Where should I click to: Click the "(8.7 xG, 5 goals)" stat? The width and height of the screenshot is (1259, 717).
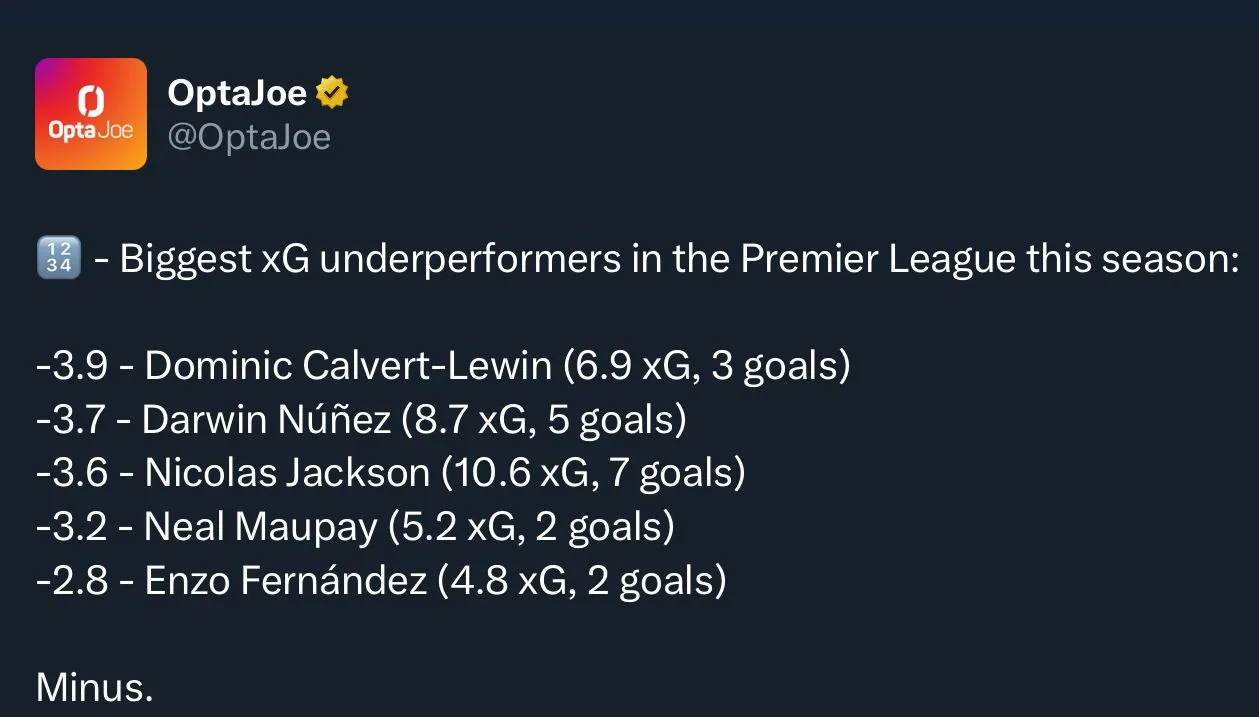(x=544, y=419)
